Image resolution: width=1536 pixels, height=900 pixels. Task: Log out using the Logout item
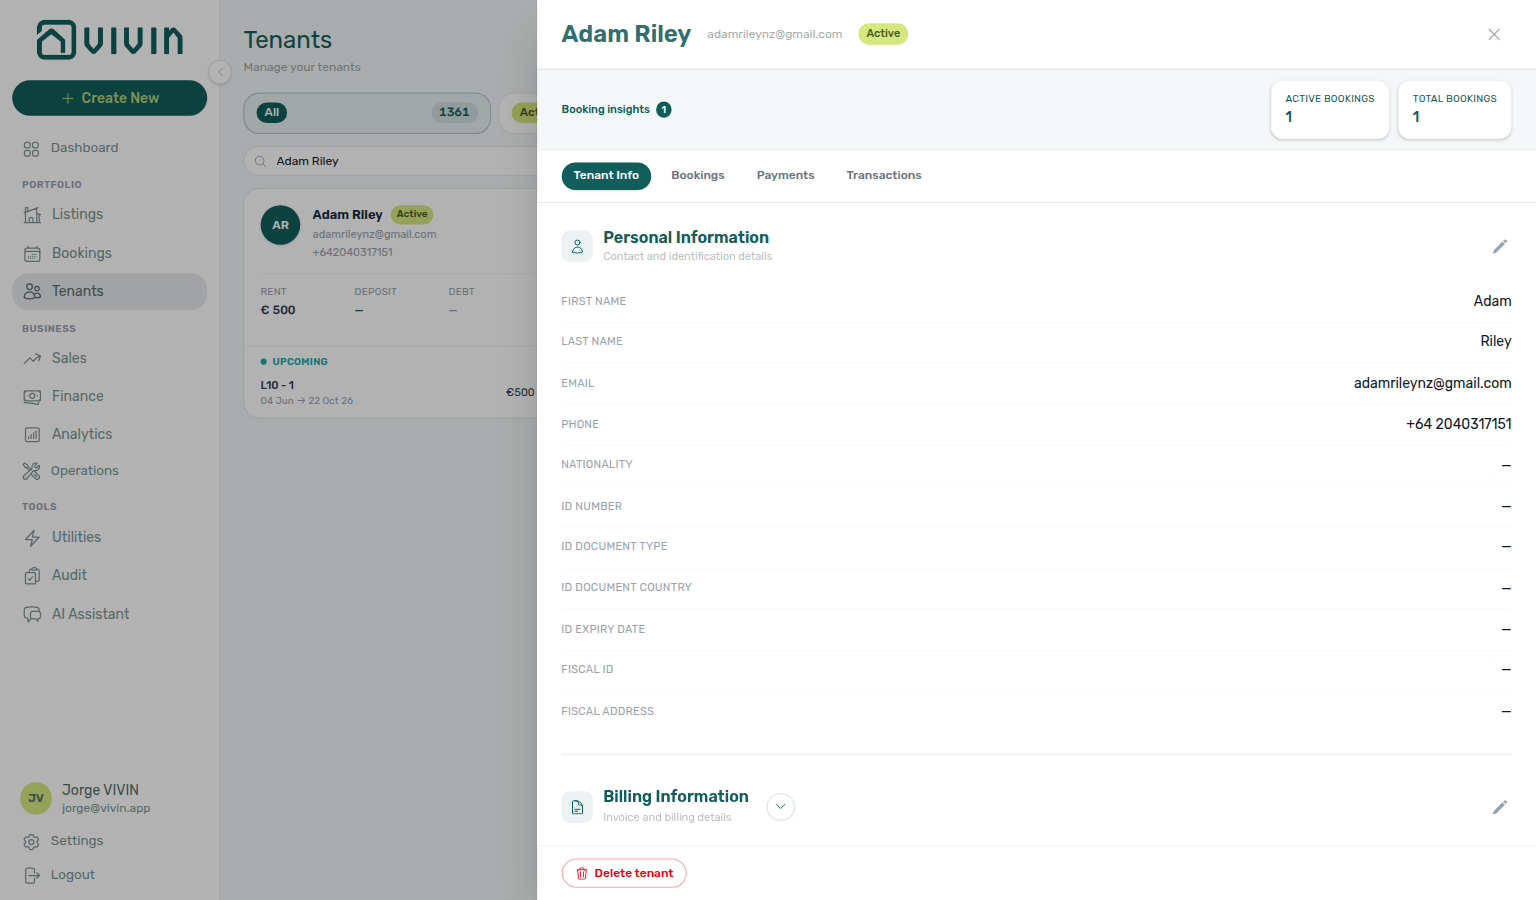(72, 875)
